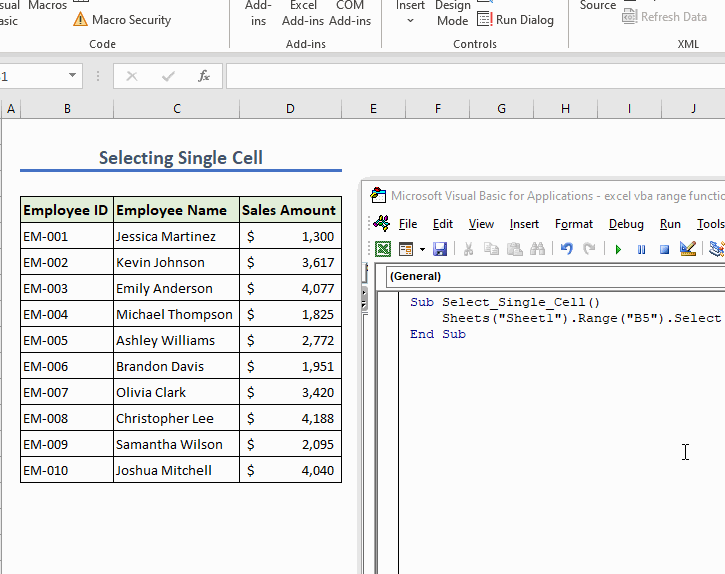Open the Format menu in VBA editor
Image resolution: width=725 pixels, height=574 pixels.
[x=573, y=224]
